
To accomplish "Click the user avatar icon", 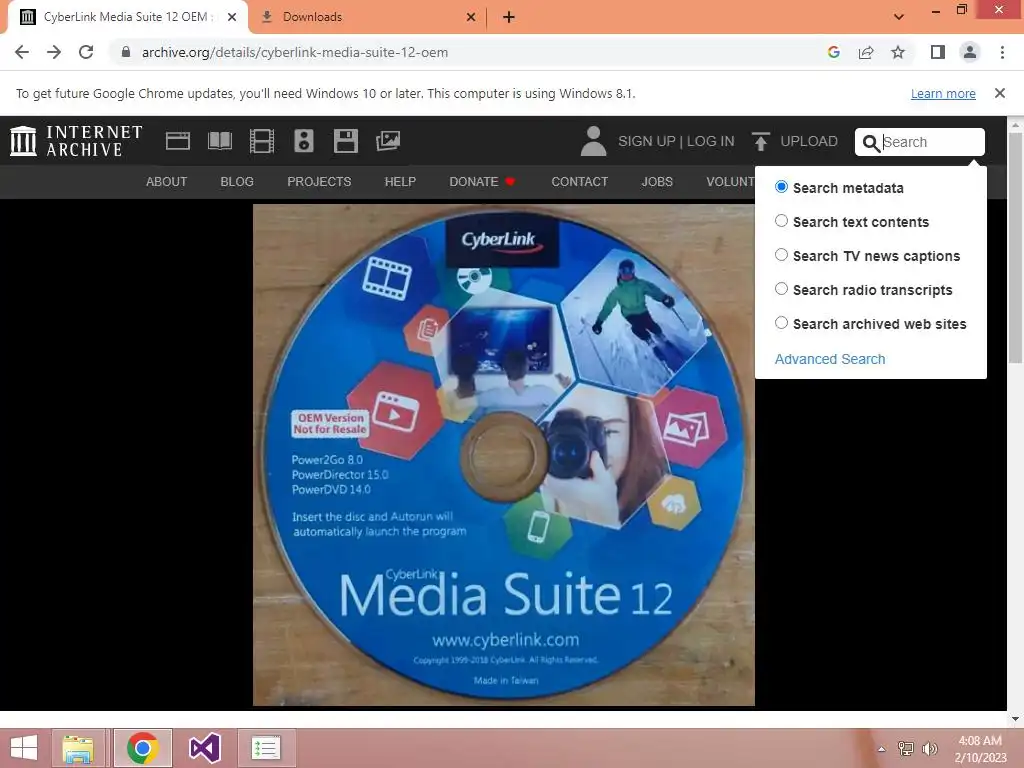I will point(593,141).
